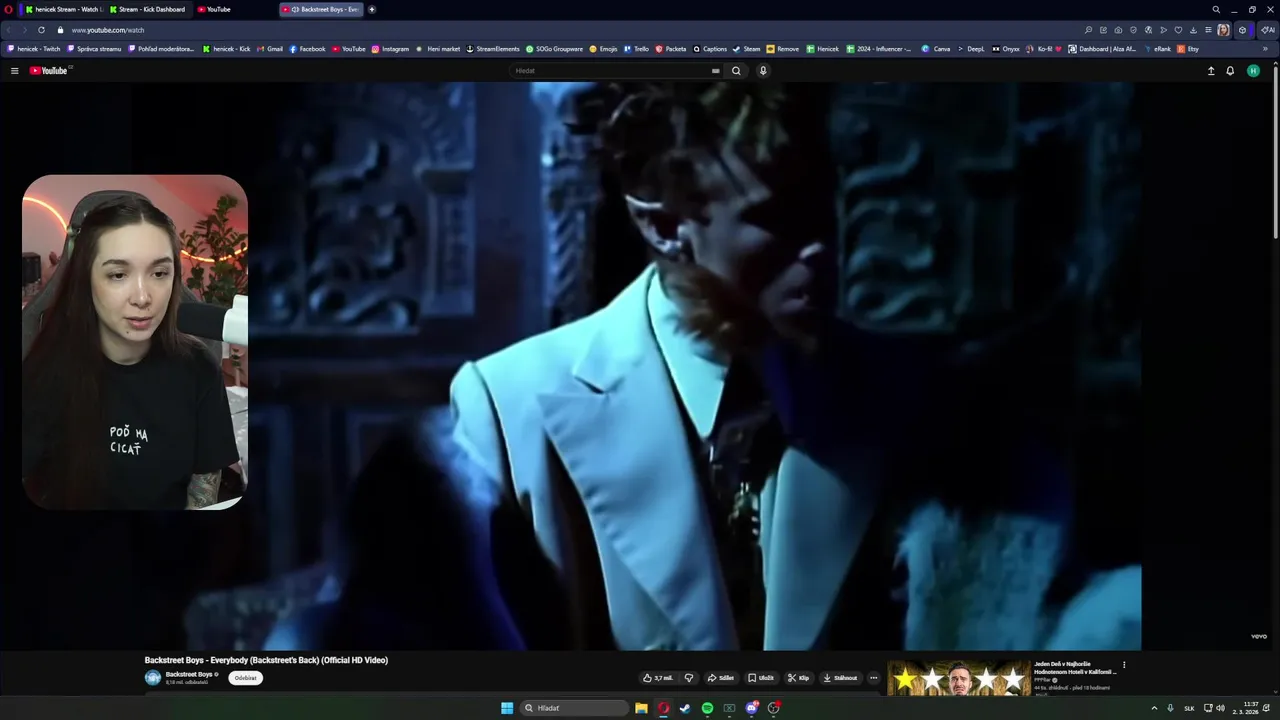Click the taskbar 'Hľadať' search box
This screenshot has height=720, width=1280.
575,708
